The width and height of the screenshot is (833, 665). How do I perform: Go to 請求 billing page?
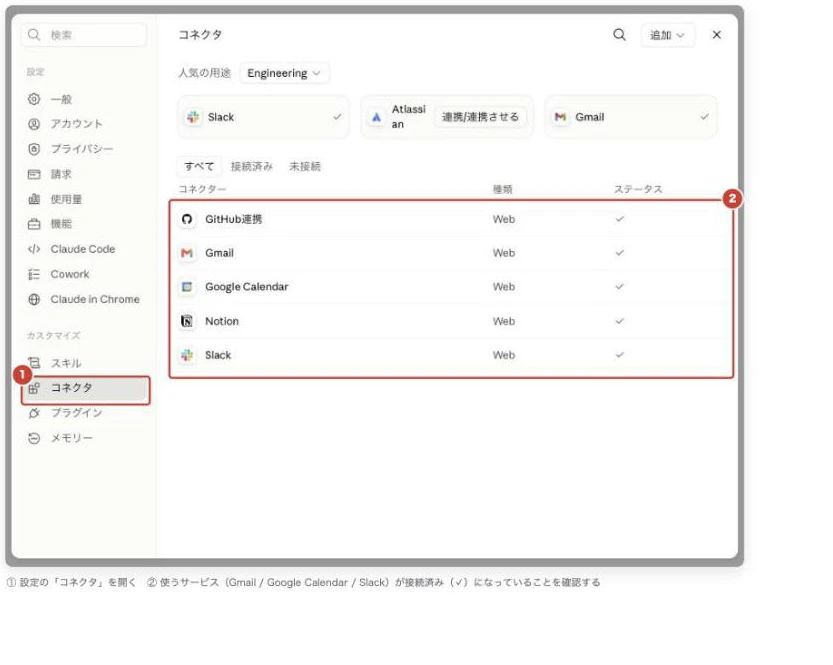pyautogui.click(x=61, y=174)
